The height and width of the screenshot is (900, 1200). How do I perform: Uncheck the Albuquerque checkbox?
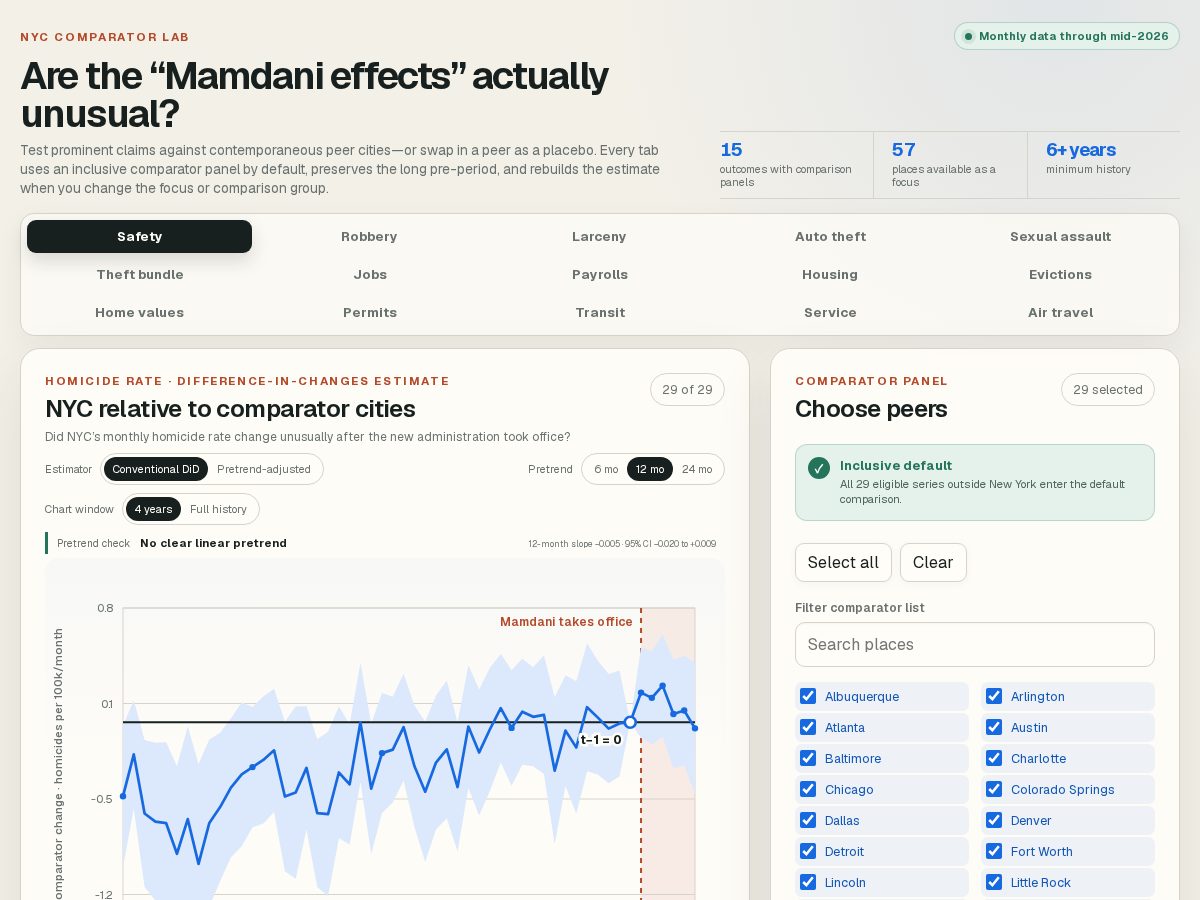[x=808, y=697]
